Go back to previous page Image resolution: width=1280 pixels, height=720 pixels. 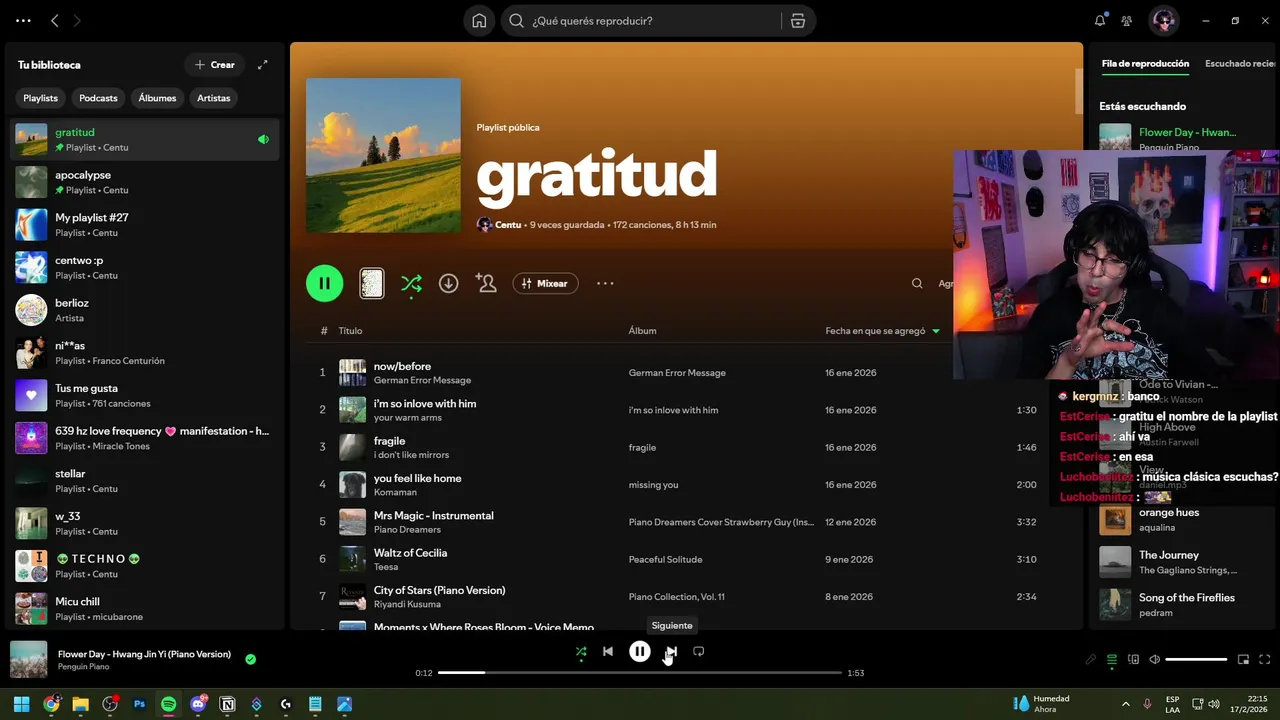(x=55, y=21)
